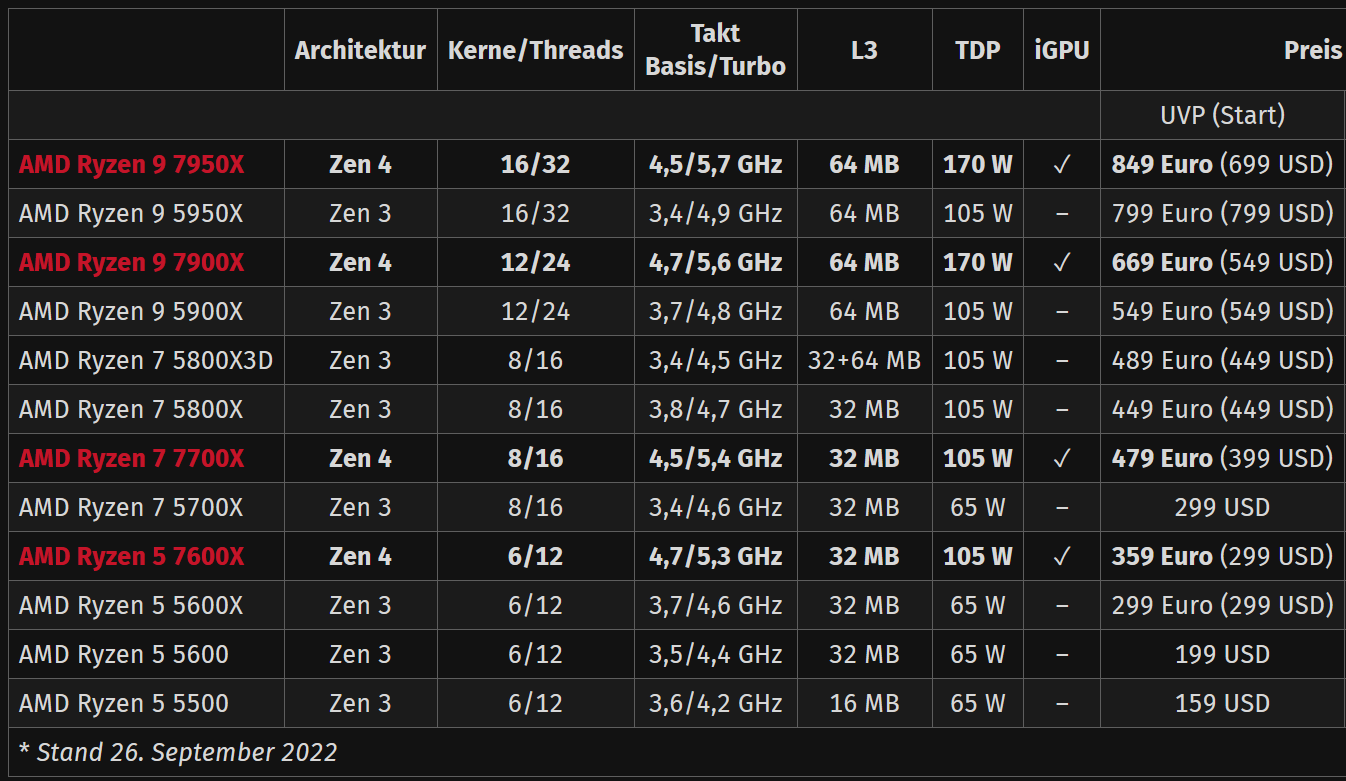
Task: Click the iGPU checkmark for Ryzen 5 7600X
Action: [x=1062, y=556]
